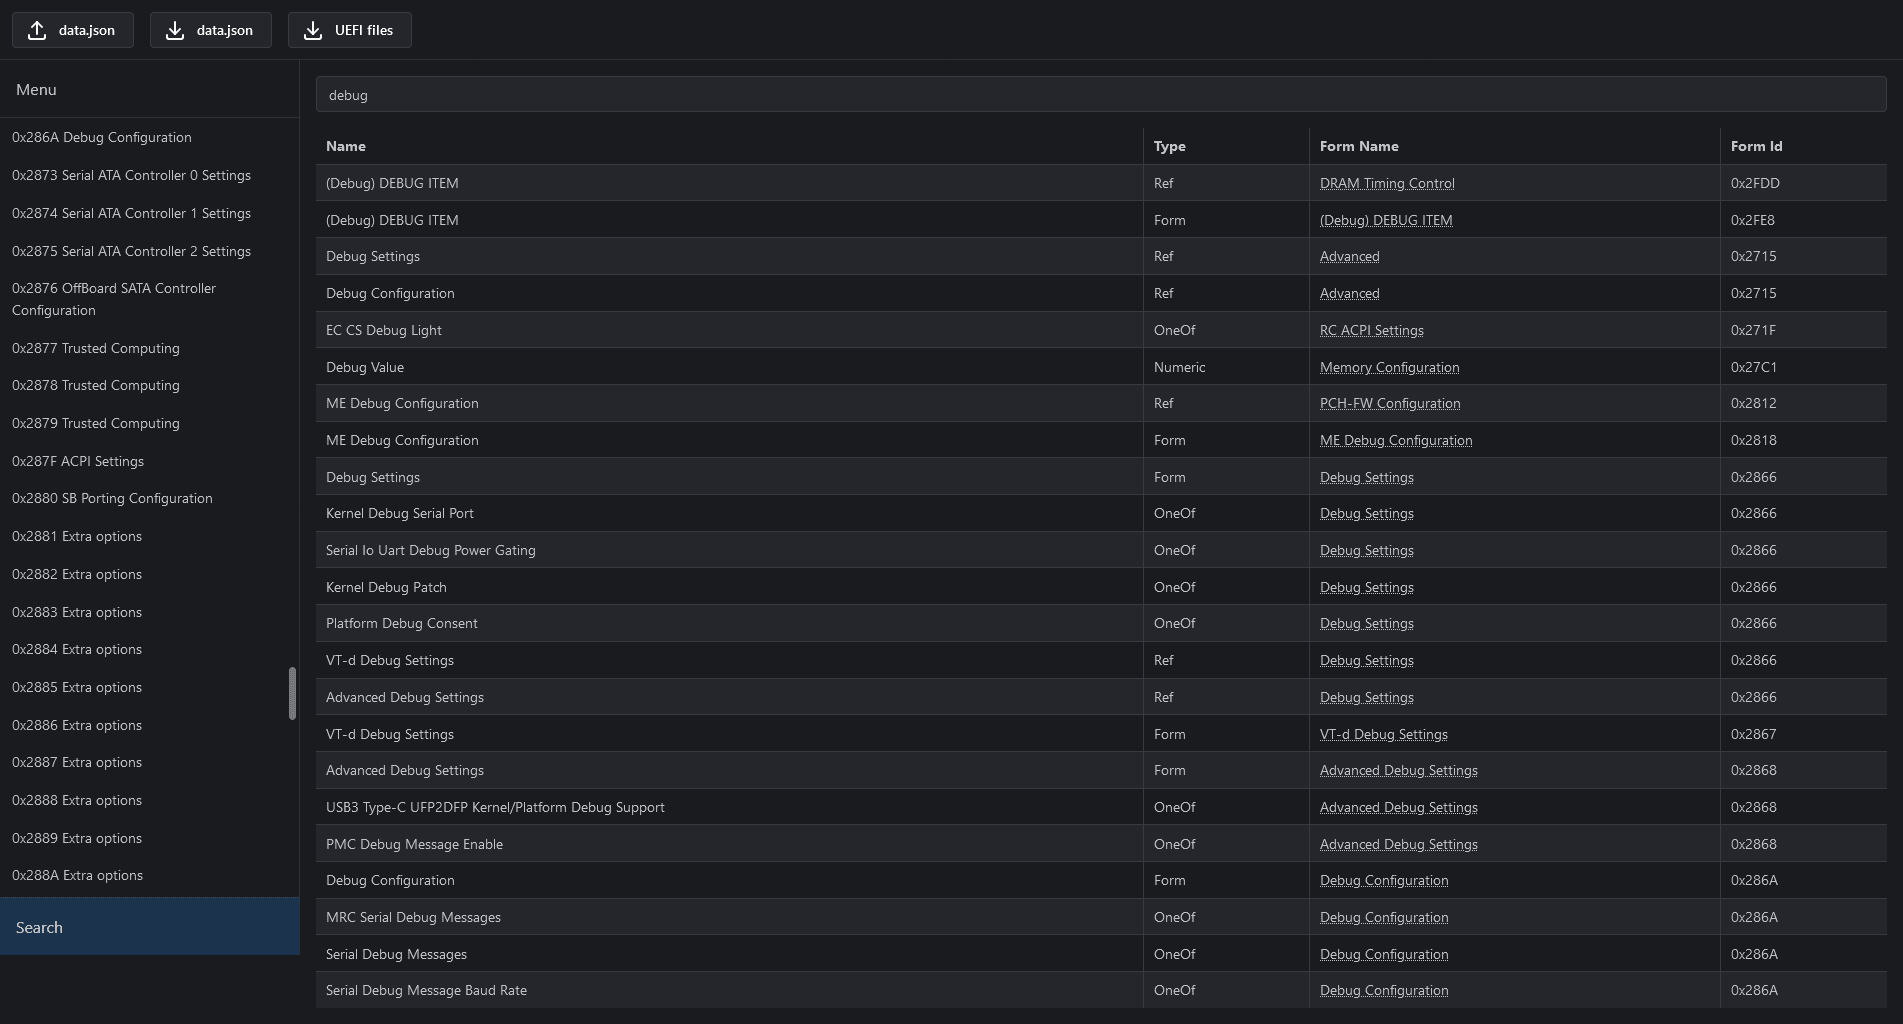Click the upload data.json icon
The width and height of the screenshot is (1903, 1024).
[x=37, y=30]
